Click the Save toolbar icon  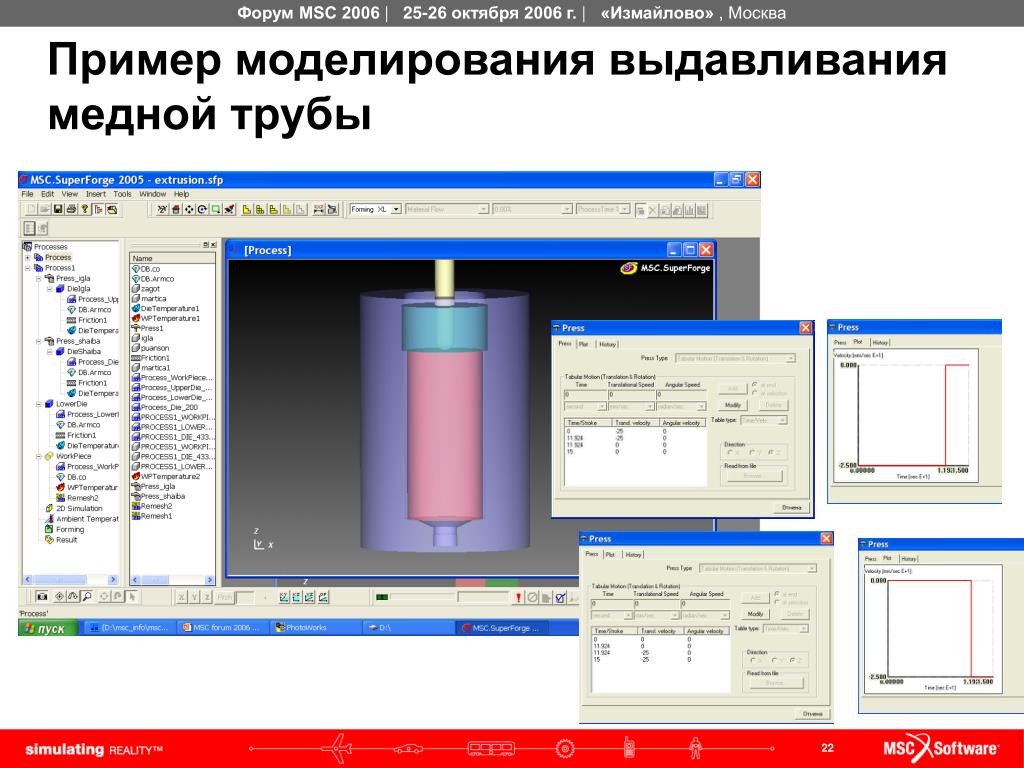tap(57, 210)
